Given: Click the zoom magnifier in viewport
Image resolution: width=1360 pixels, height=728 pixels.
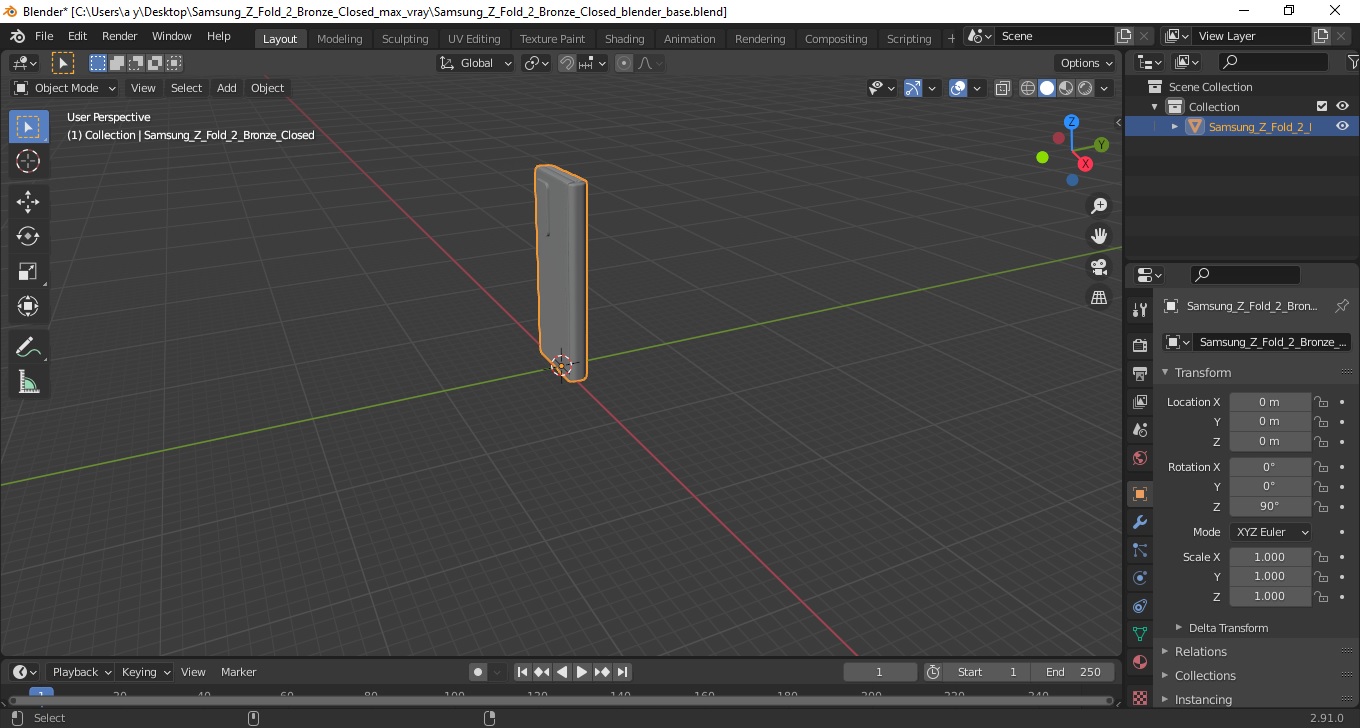Looking at the screenshot, I should click(1099, 205).
